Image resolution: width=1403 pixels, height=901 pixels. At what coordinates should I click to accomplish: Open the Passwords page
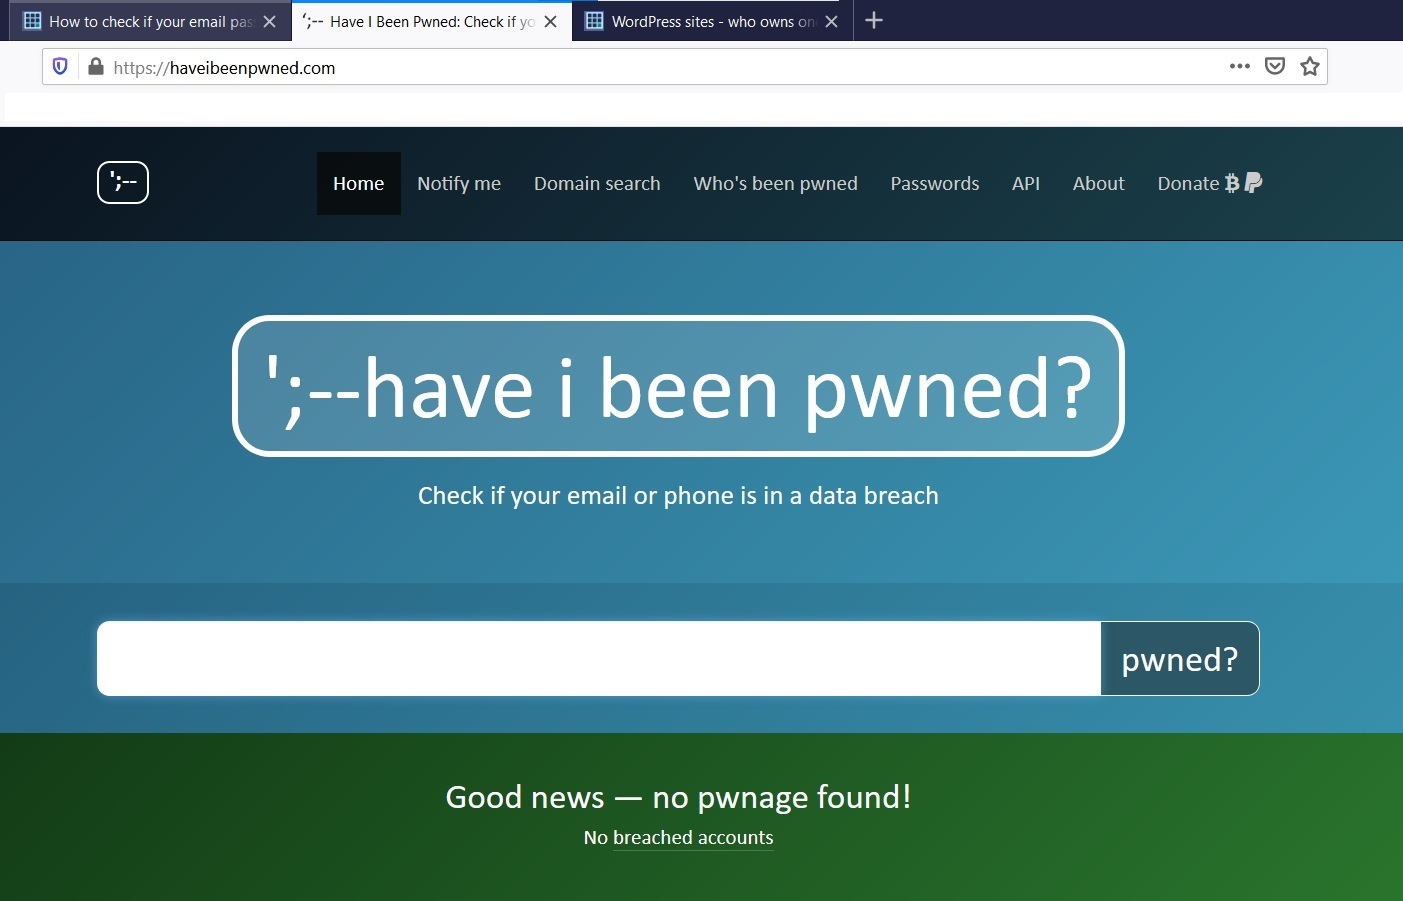click(935, 183)
